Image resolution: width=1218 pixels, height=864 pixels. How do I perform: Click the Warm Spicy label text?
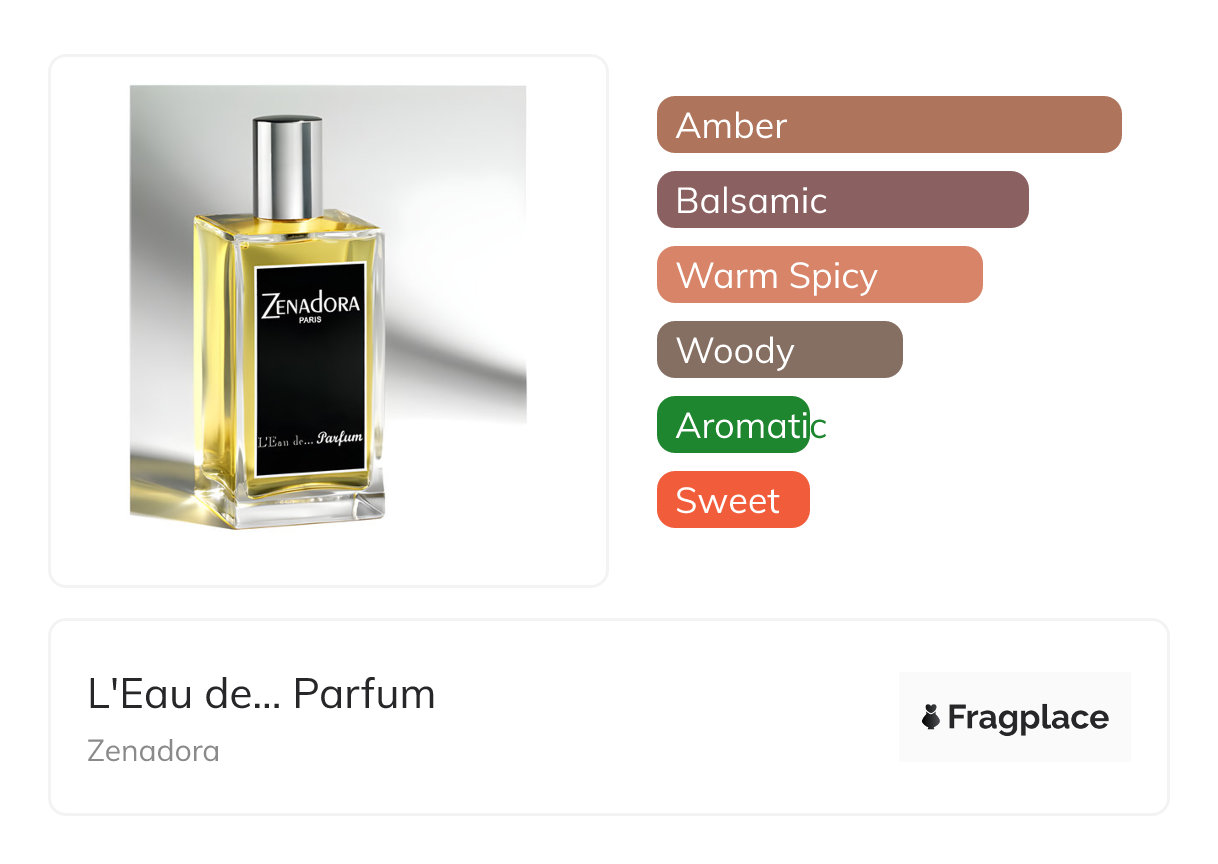coord(777,276)
